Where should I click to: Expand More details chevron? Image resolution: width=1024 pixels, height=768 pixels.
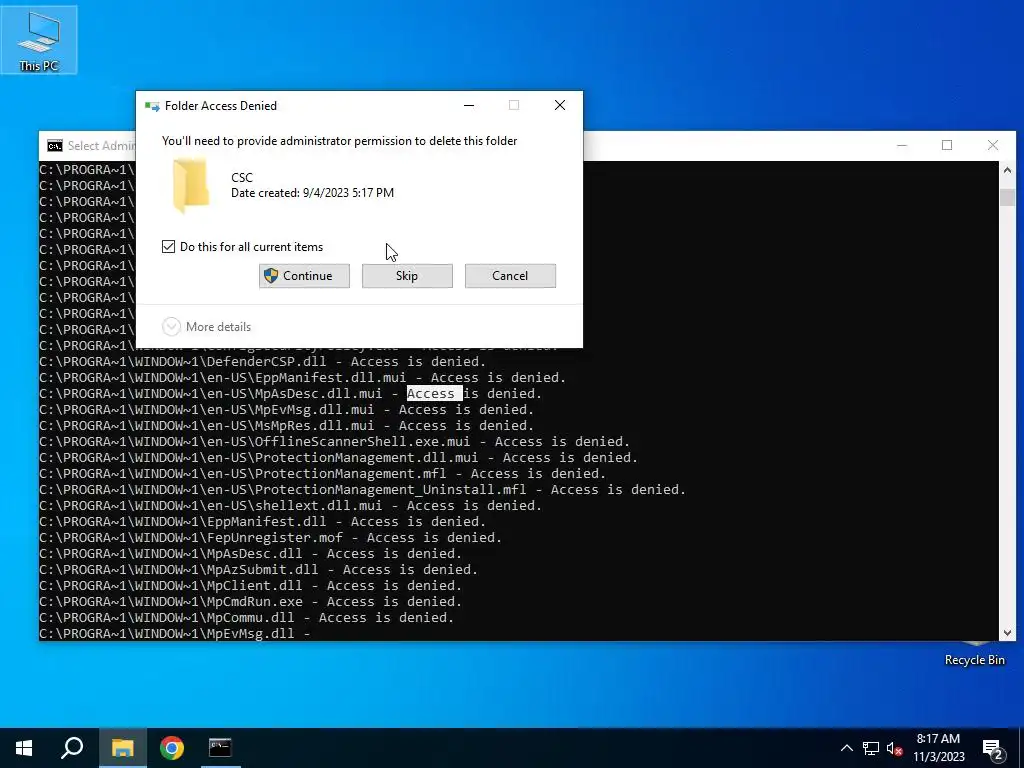[x=171, y=327]
